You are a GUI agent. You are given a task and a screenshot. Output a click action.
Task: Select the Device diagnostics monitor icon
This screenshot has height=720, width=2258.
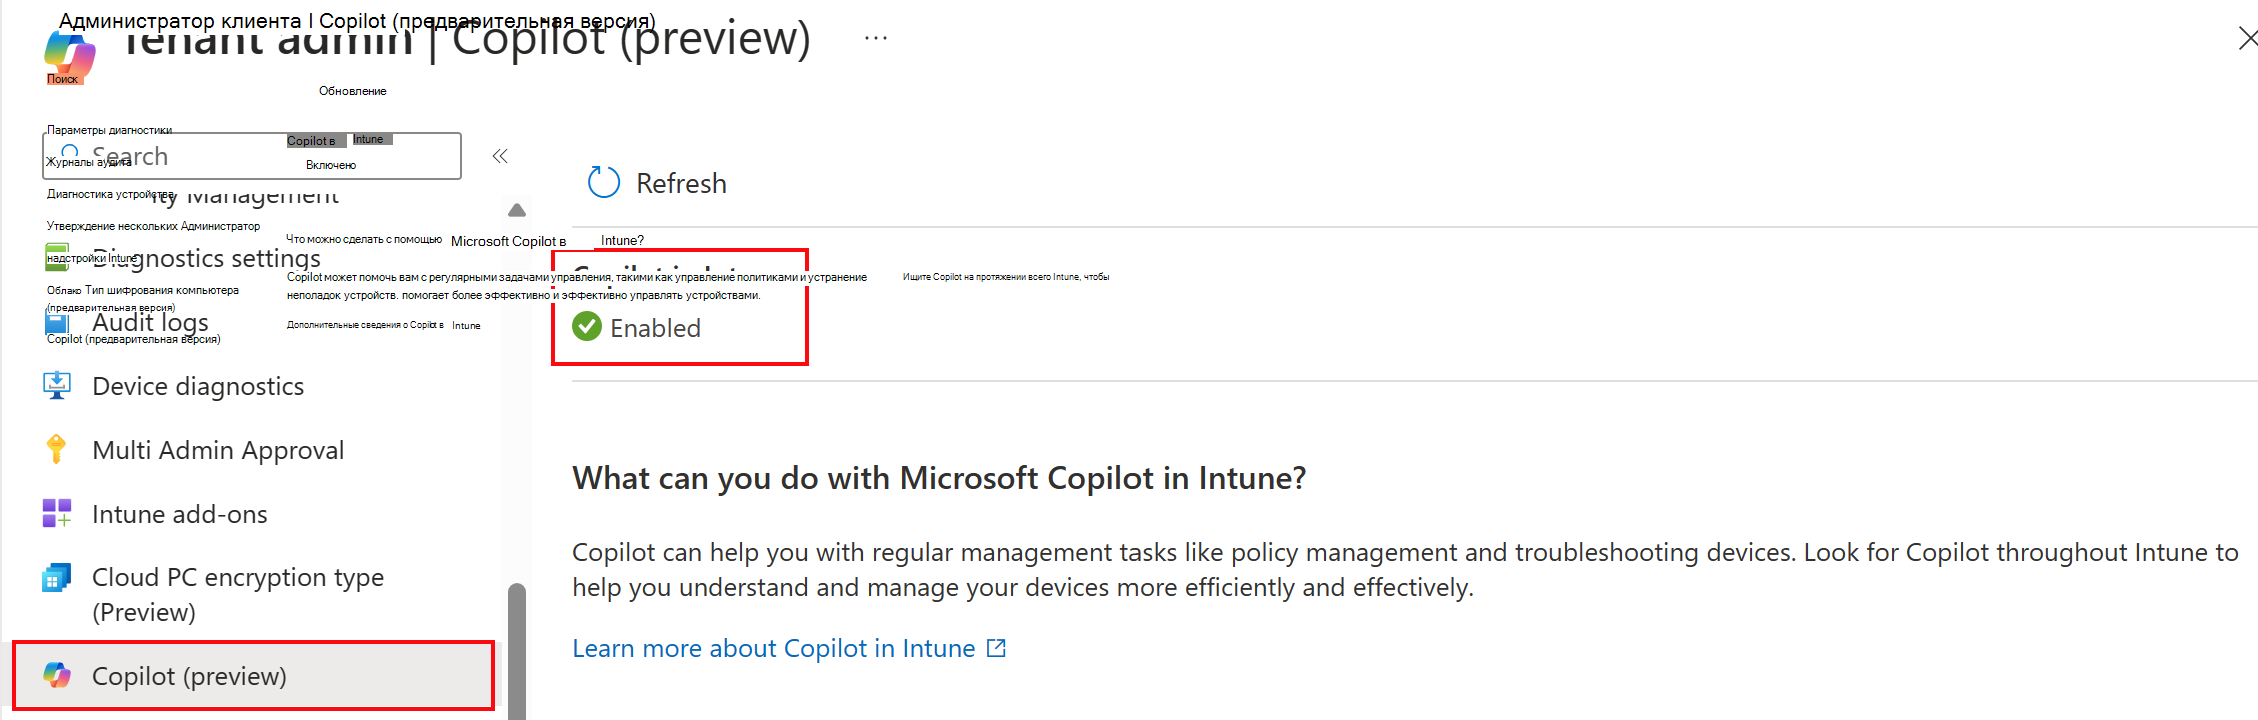coord(57,386)
